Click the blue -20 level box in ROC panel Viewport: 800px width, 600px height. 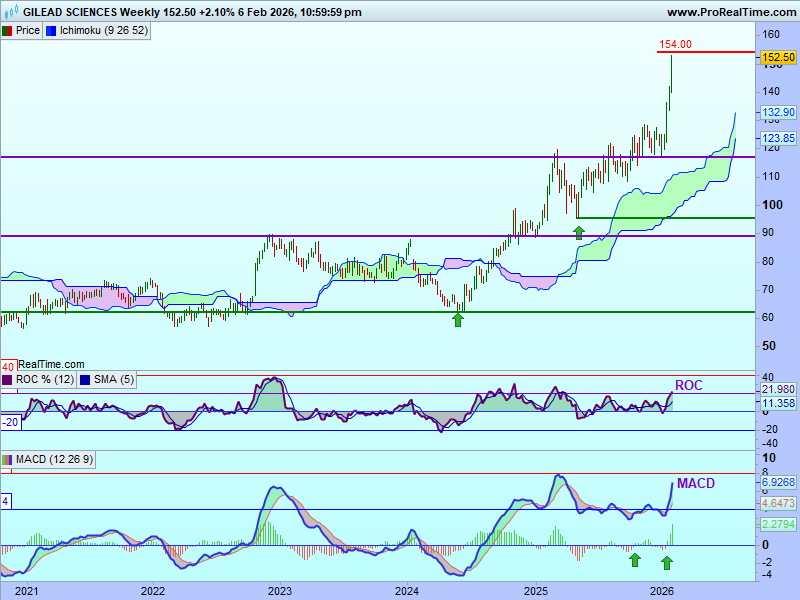10,422
